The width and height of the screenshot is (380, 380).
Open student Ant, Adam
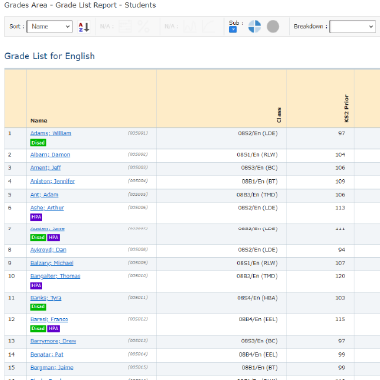coord(44,194)
